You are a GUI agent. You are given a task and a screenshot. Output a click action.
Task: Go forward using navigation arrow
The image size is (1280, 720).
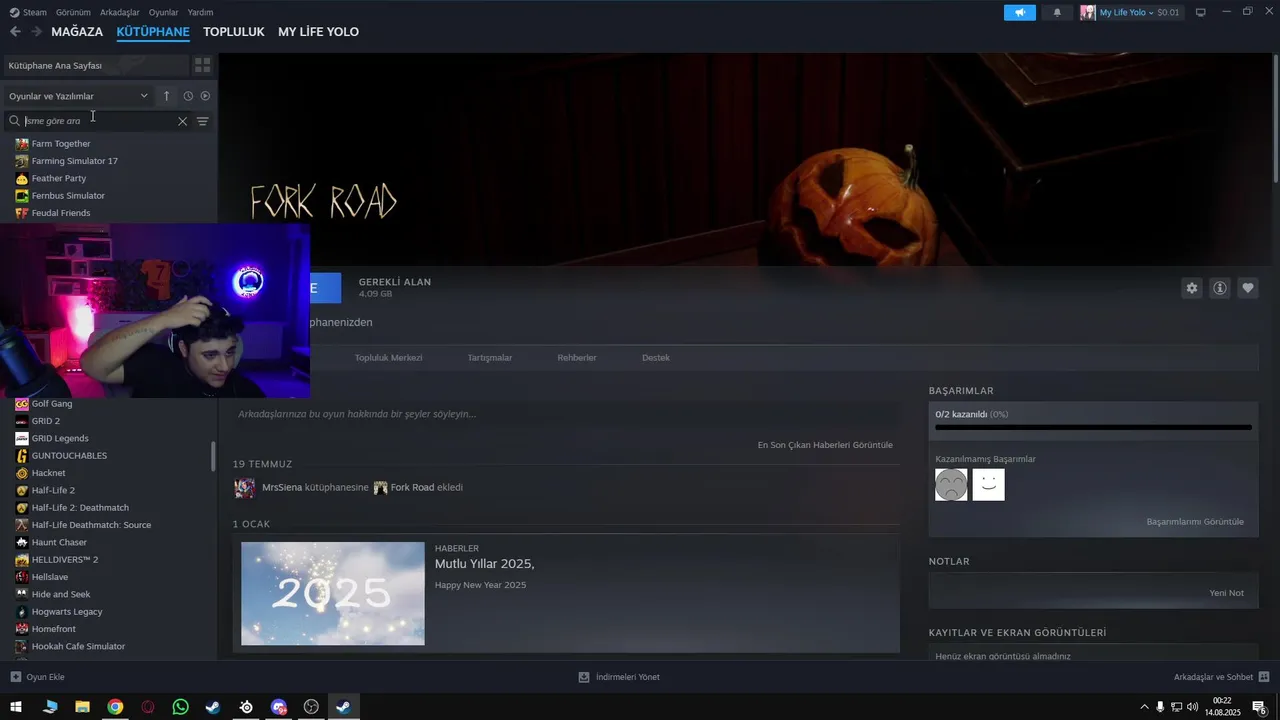point(36,32)
